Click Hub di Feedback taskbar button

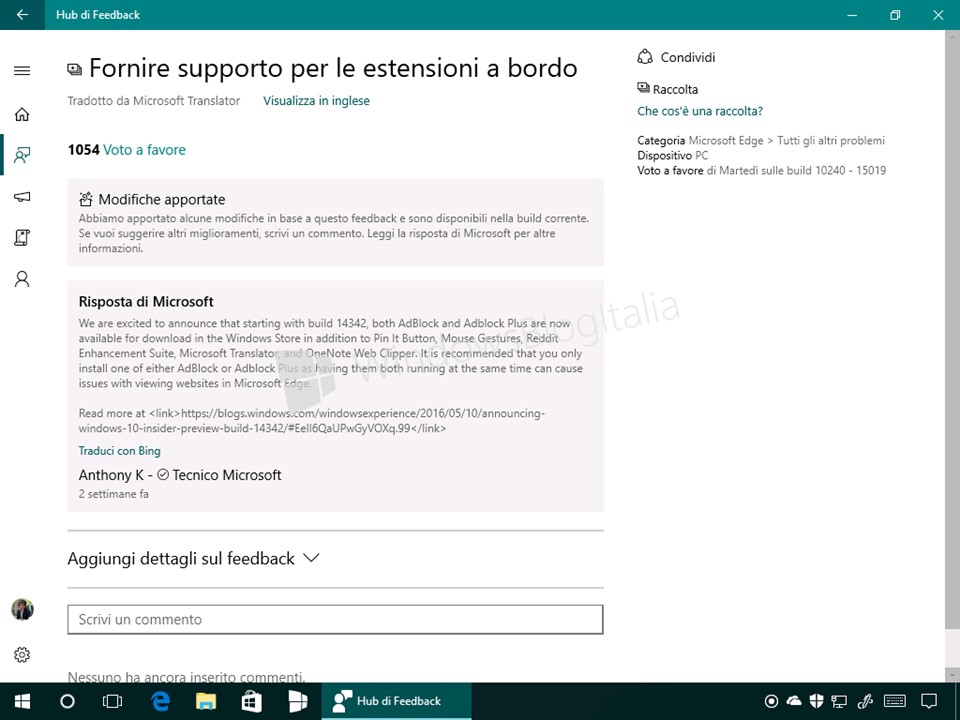397,701
